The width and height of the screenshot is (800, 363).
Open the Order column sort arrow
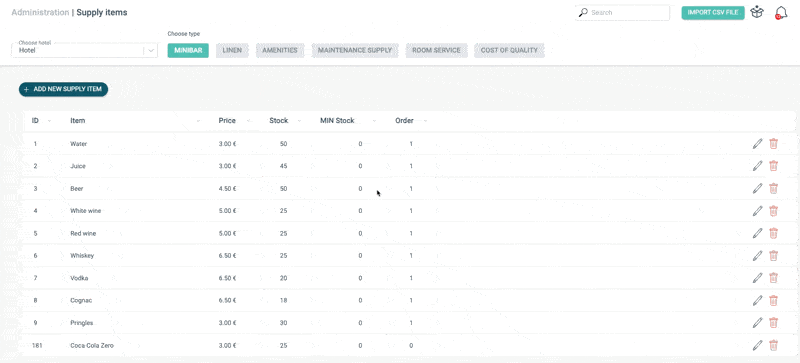(425, 121)
